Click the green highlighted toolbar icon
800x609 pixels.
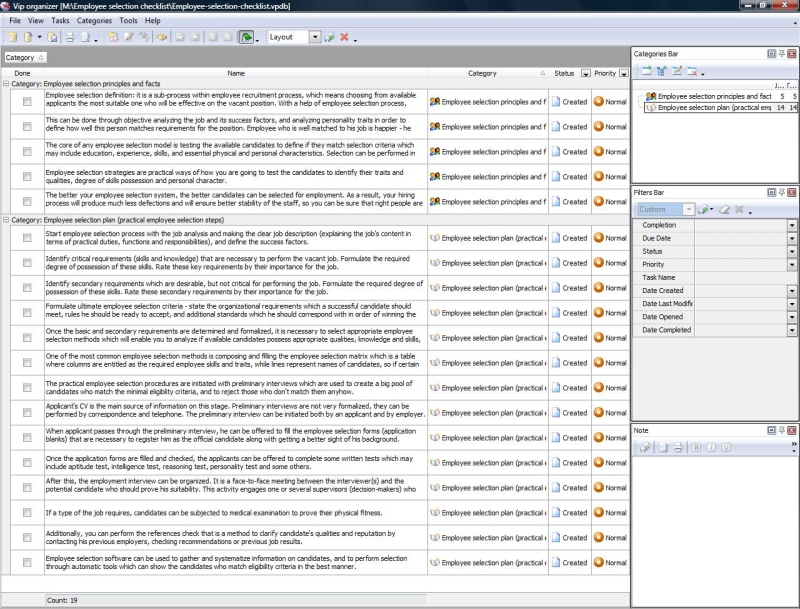coord(245,37)
